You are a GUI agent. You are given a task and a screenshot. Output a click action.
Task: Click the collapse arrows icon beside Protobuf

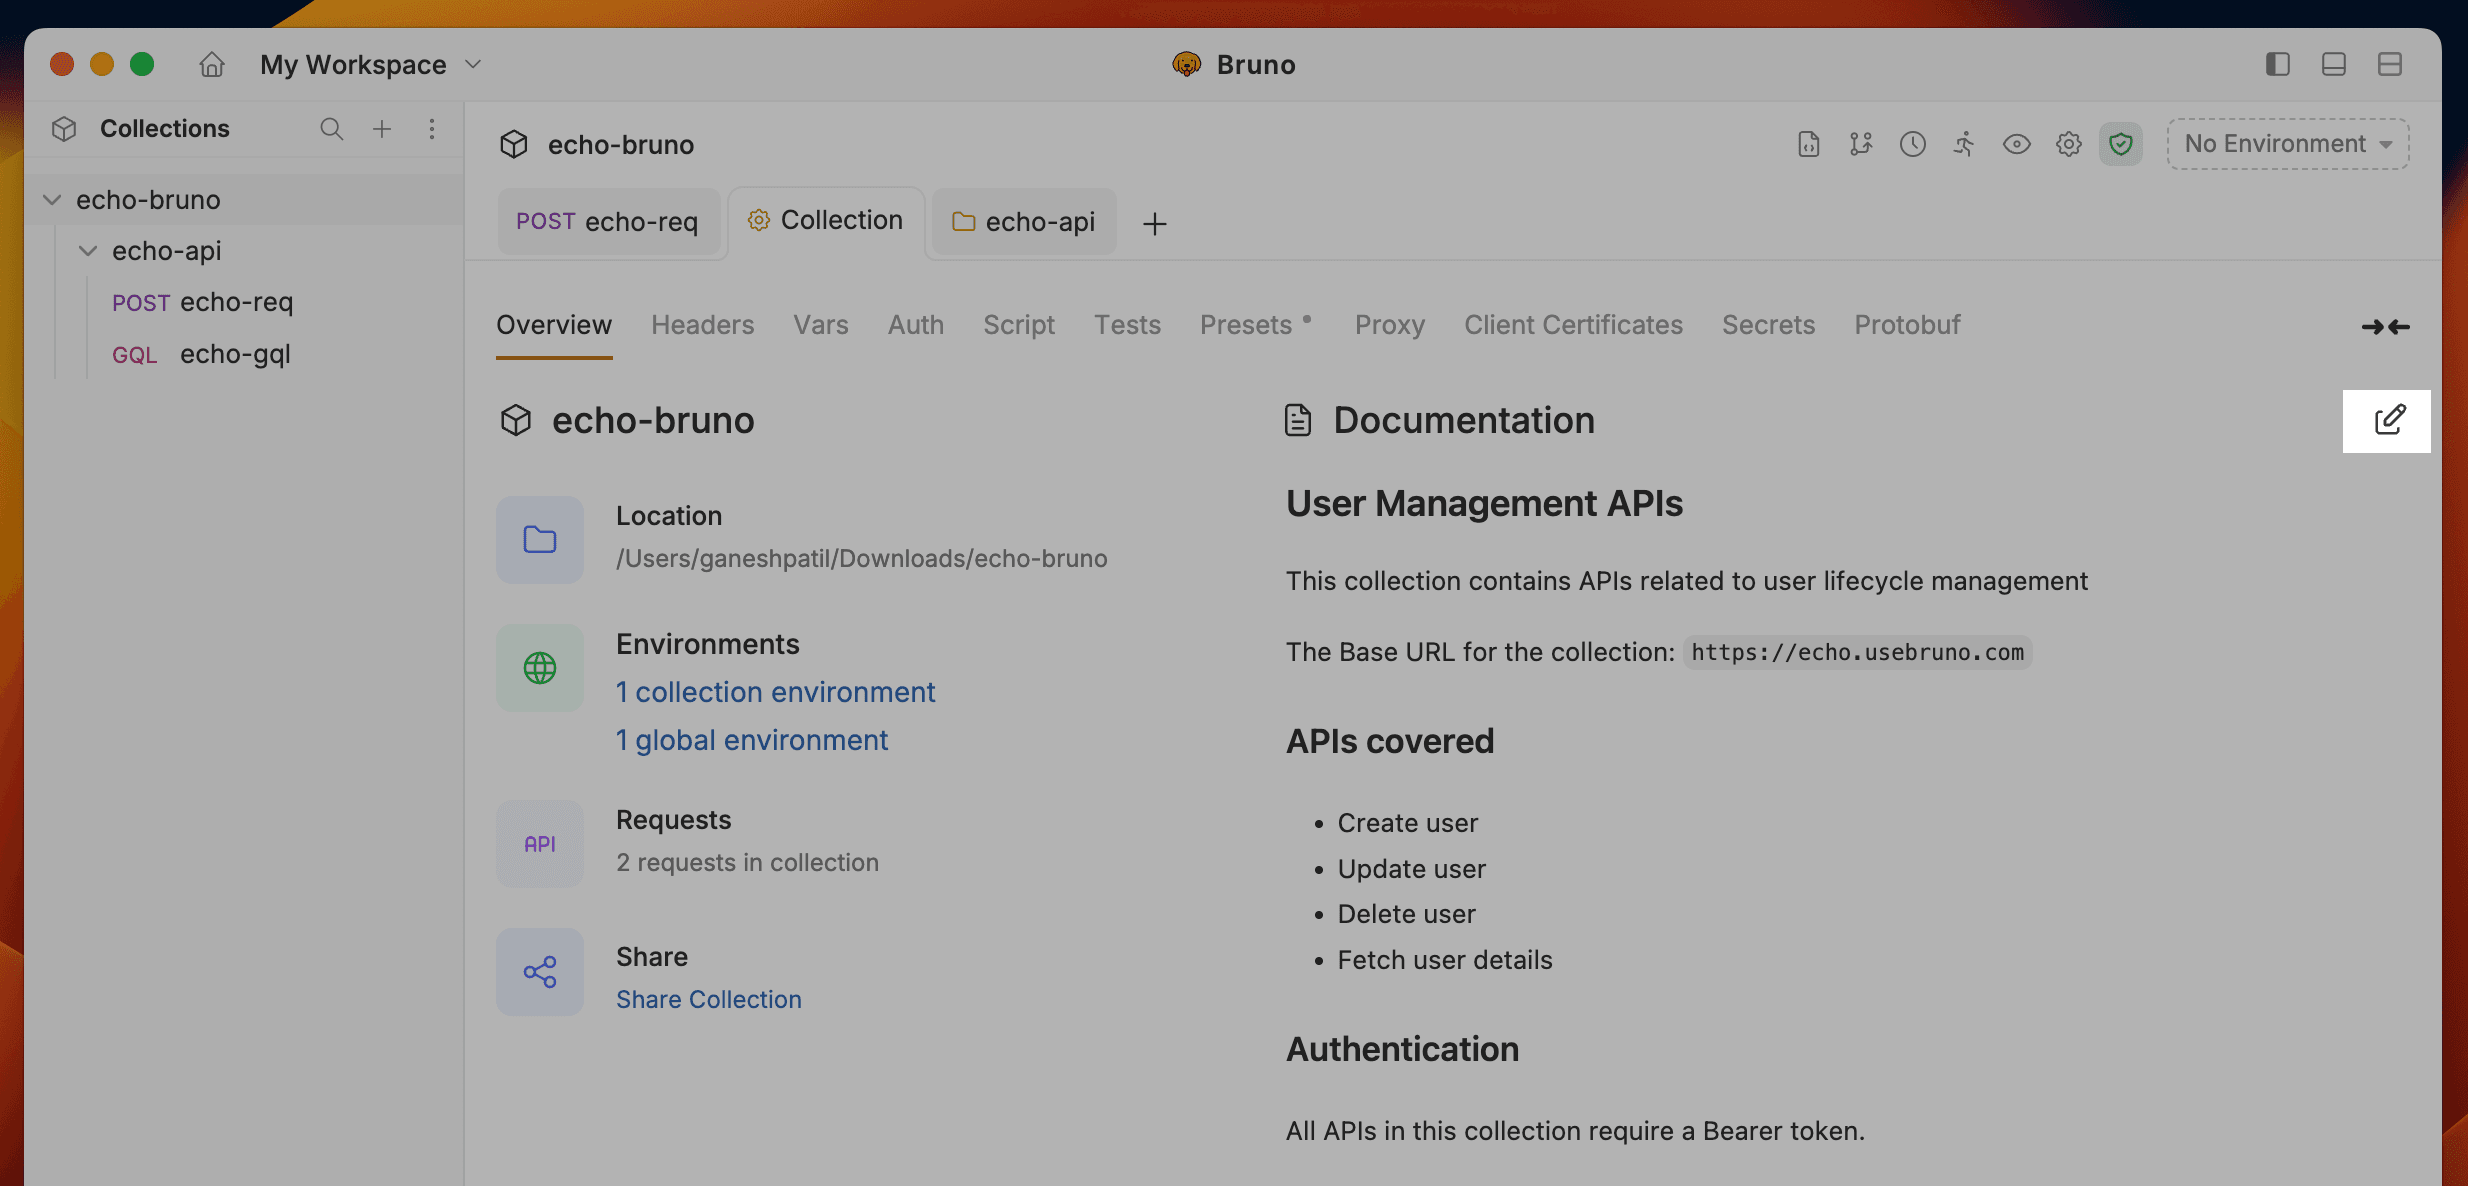click(x=2385, y=327)
